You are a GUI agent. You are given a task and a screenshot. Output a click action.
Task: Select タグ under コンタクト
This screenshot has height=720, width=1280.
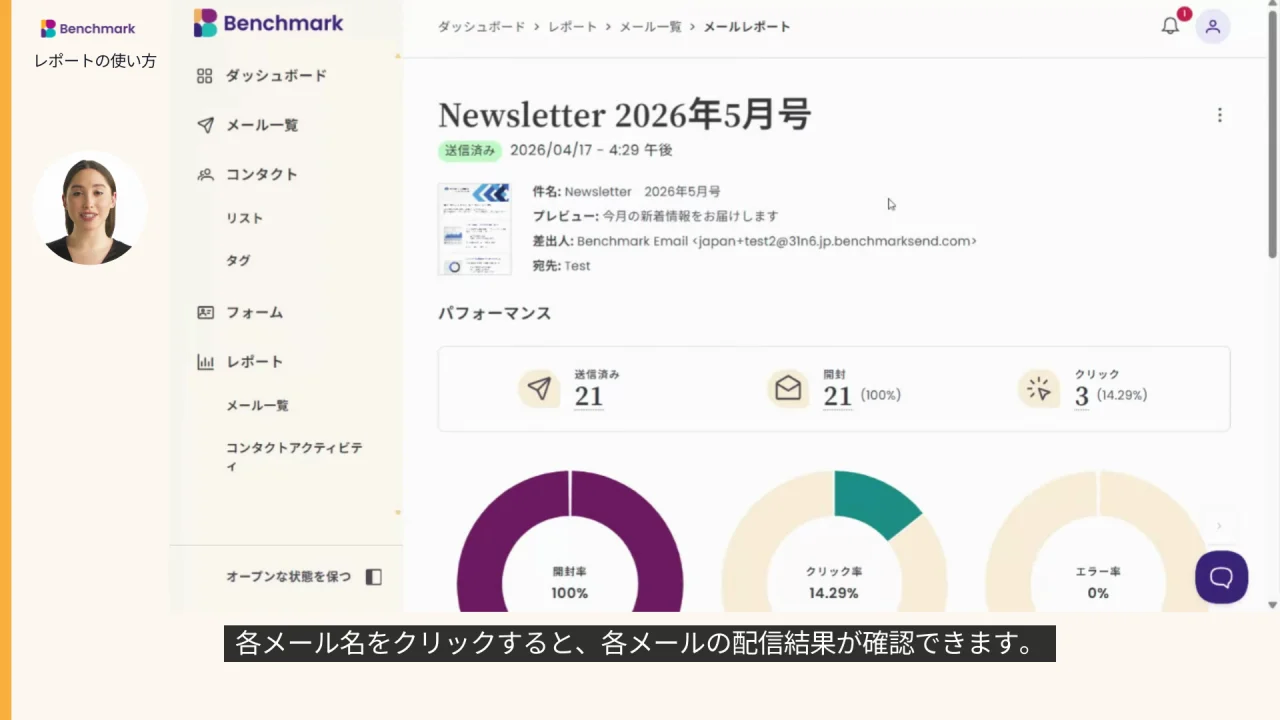(x=238, y=260)
